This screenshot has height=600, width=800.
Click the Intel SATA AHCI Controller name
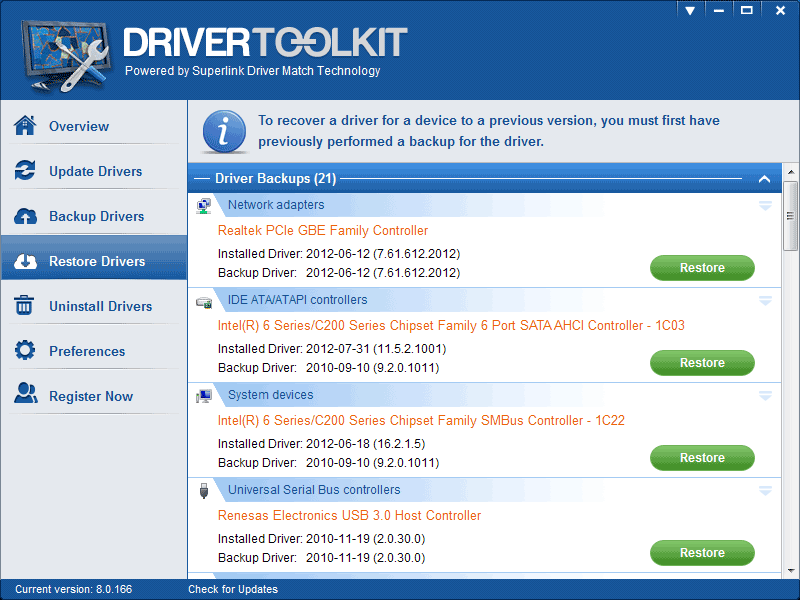coord(451,325)
